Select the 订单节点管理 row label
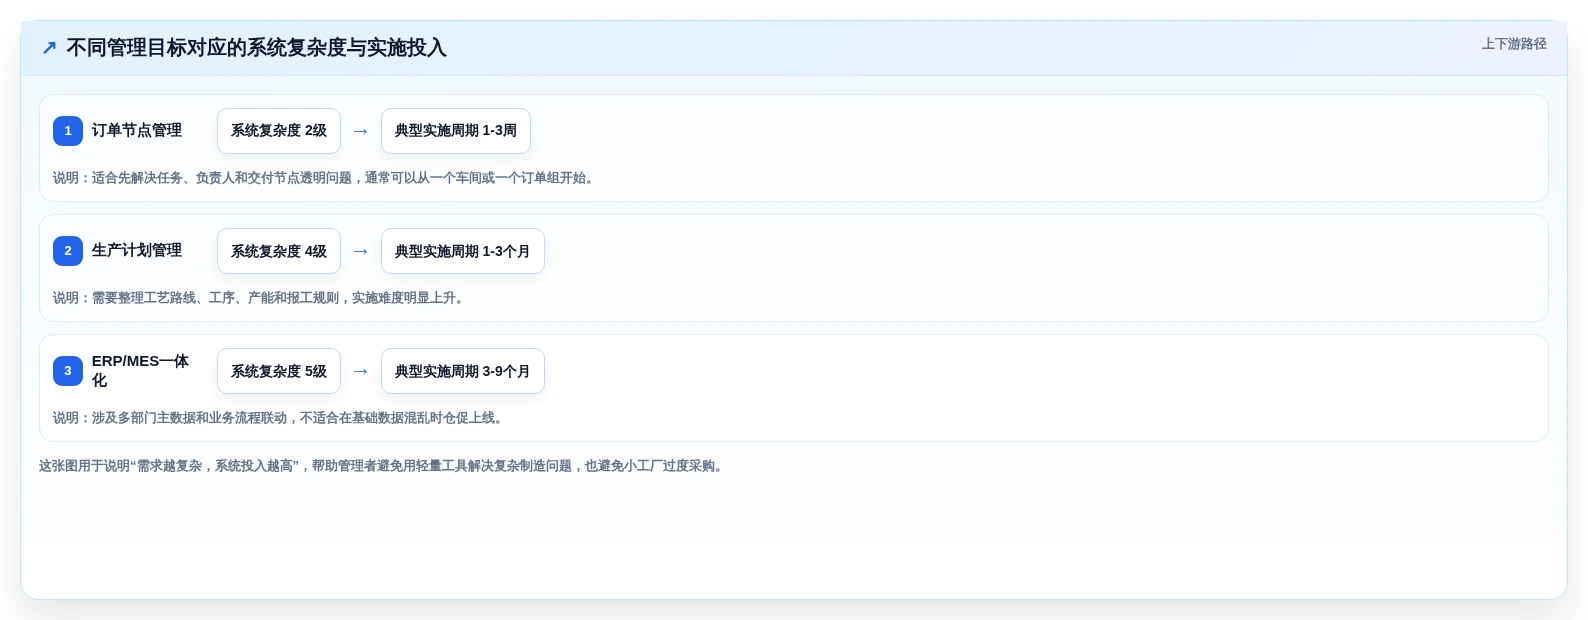Screen dimensions: 1588x620 tap(137, 131)
